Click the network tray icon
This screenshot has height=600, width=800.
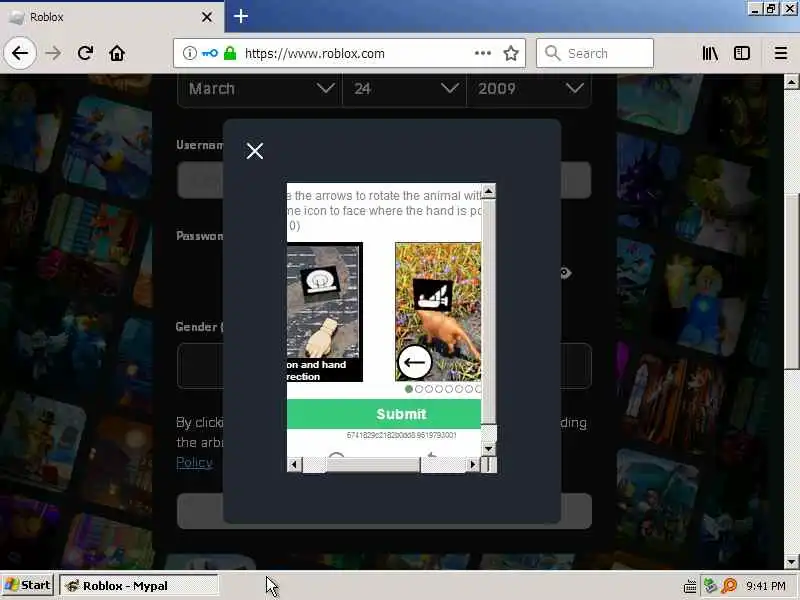pyautogui.click(x=710, y=585)
